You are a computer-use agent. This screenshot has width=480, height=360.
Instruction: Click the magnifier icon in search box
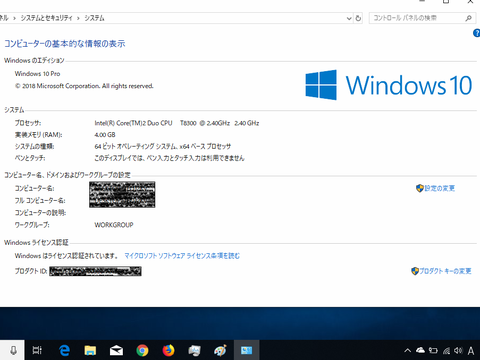pos(468,18)
